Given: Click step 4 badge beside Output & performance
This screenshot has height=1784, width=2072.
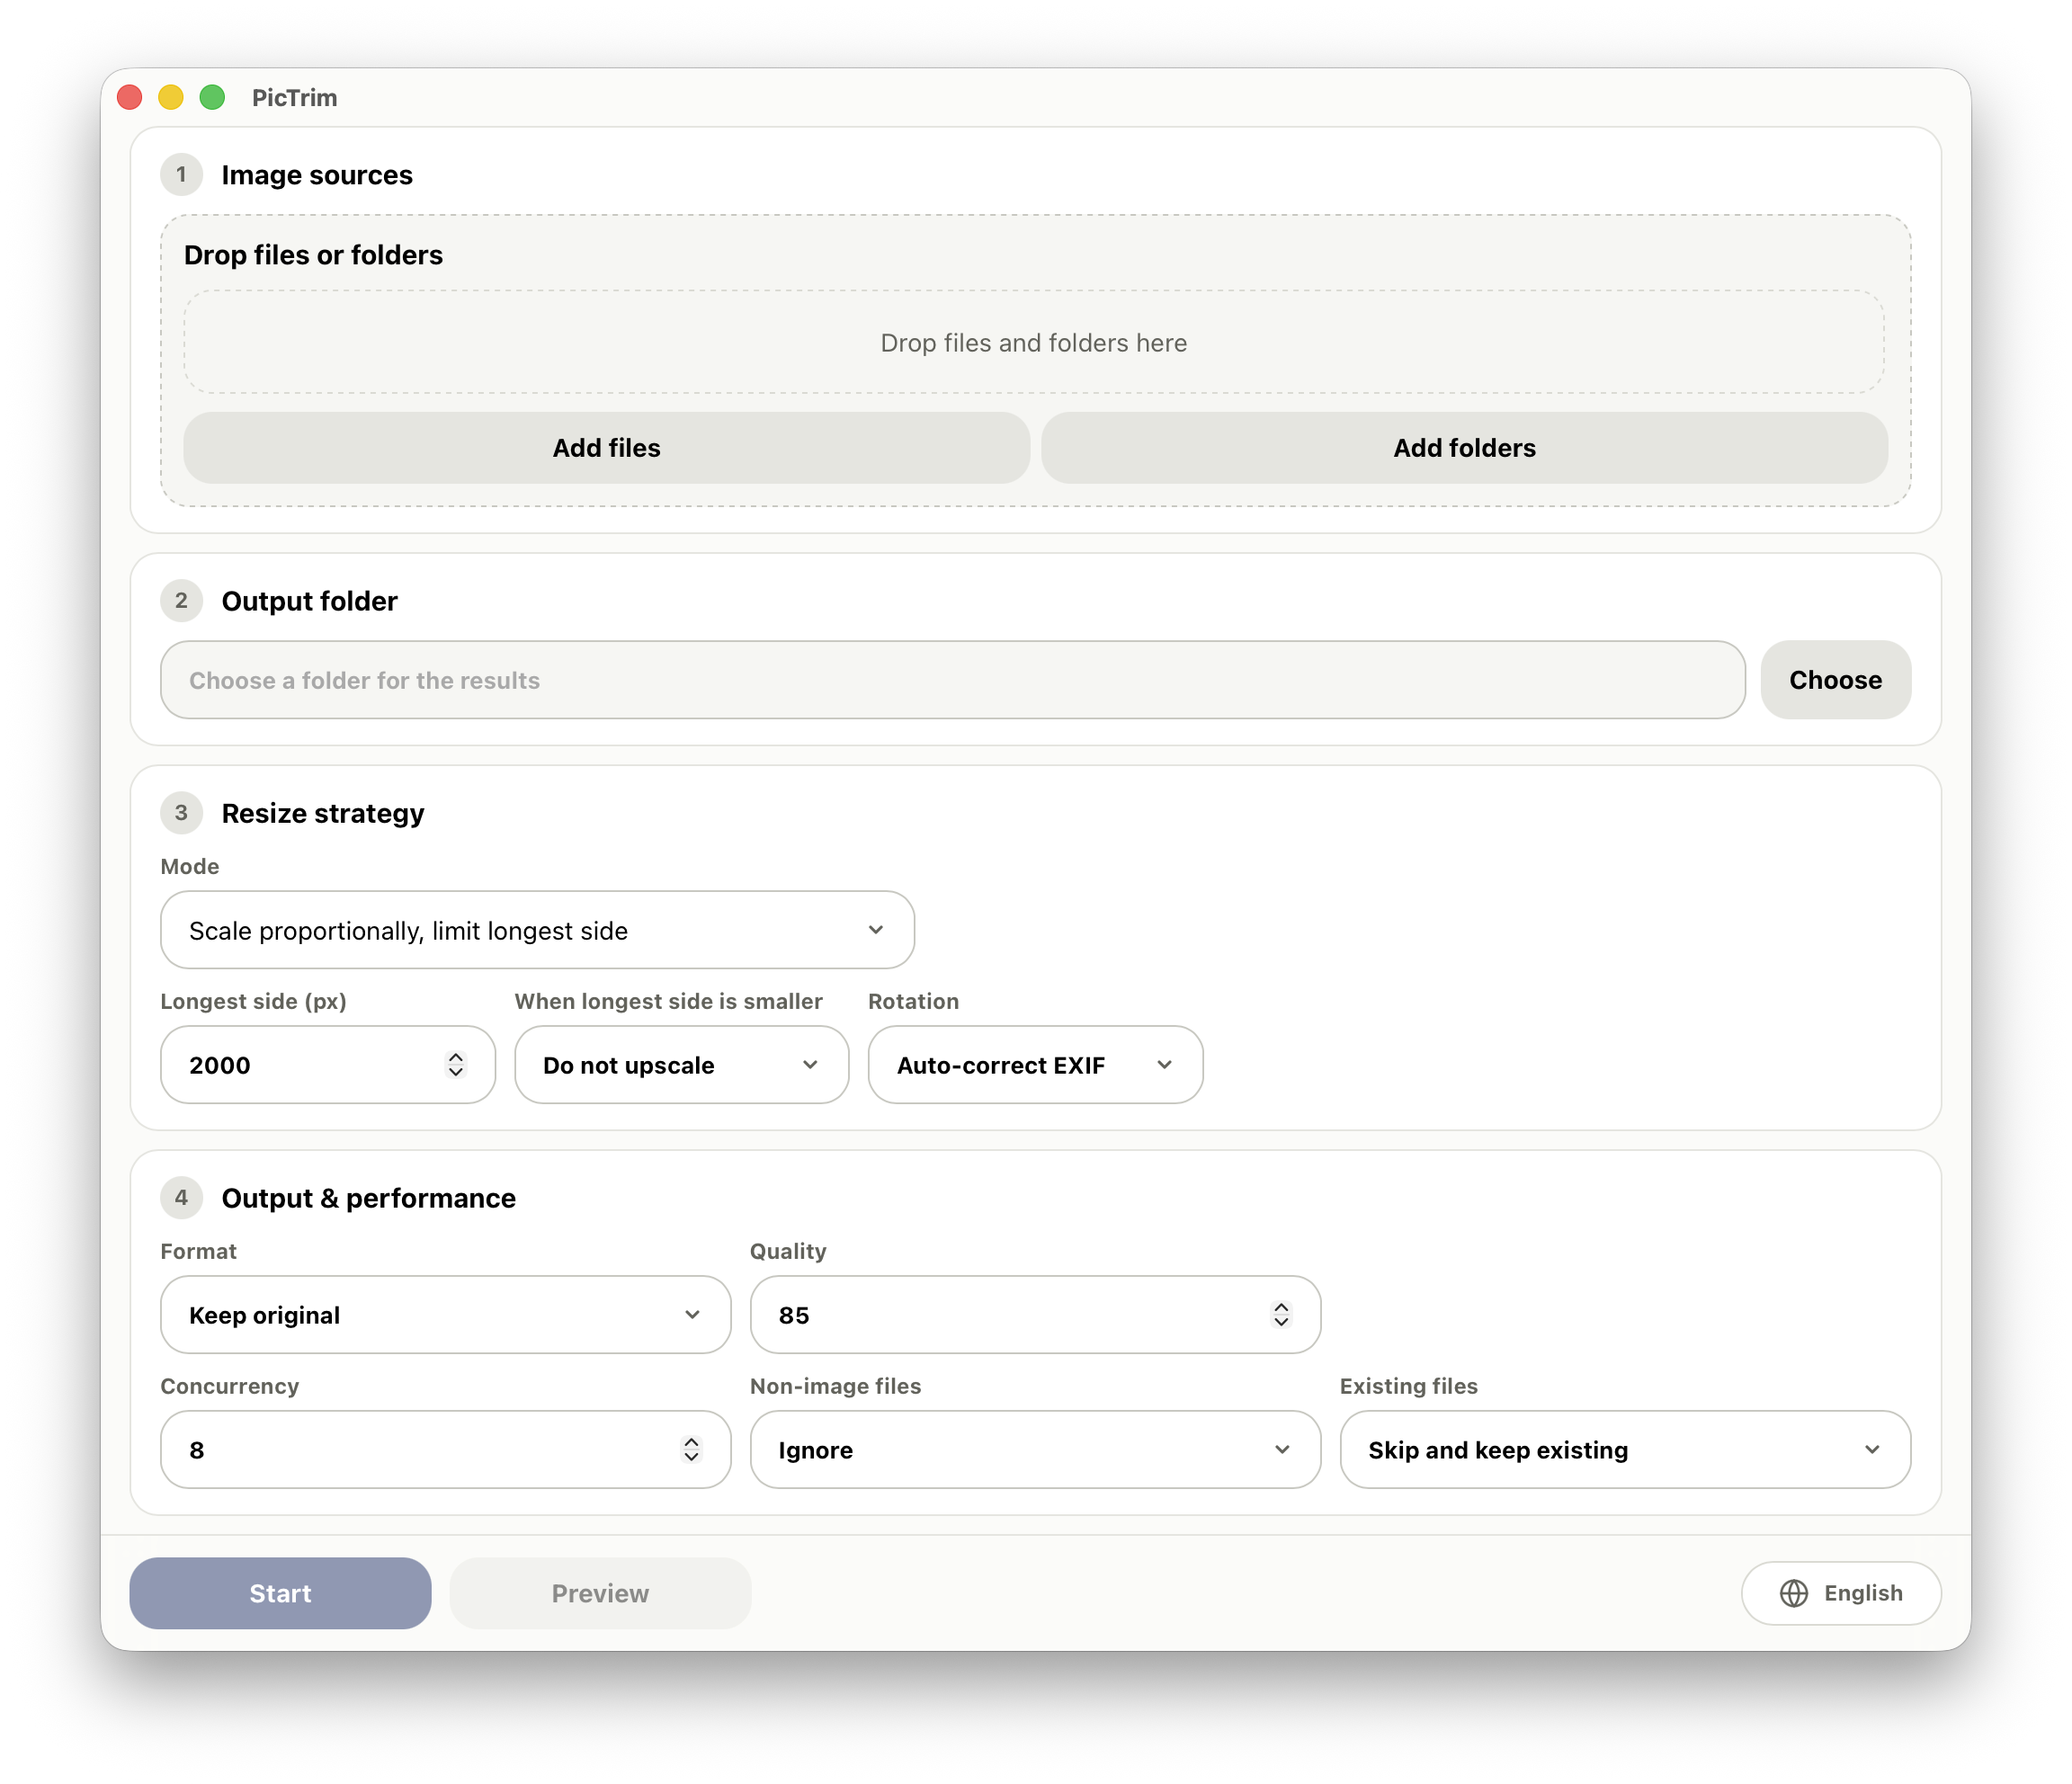Looking at the screenshot, I should coord(181,1198).
